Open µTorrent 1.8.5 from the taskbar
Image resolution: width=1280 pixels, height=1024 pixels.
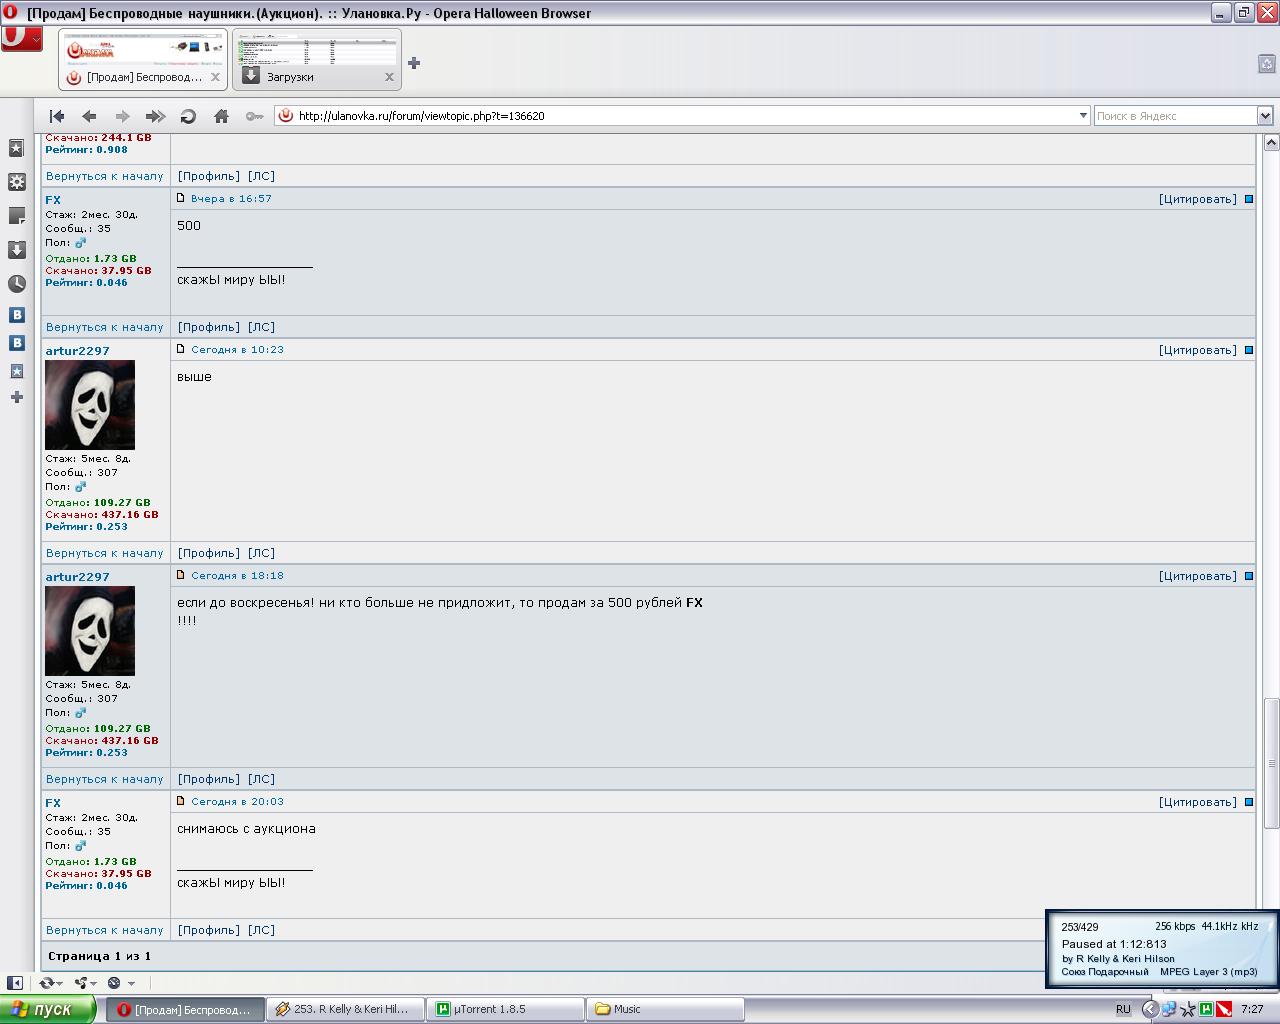505,1009
